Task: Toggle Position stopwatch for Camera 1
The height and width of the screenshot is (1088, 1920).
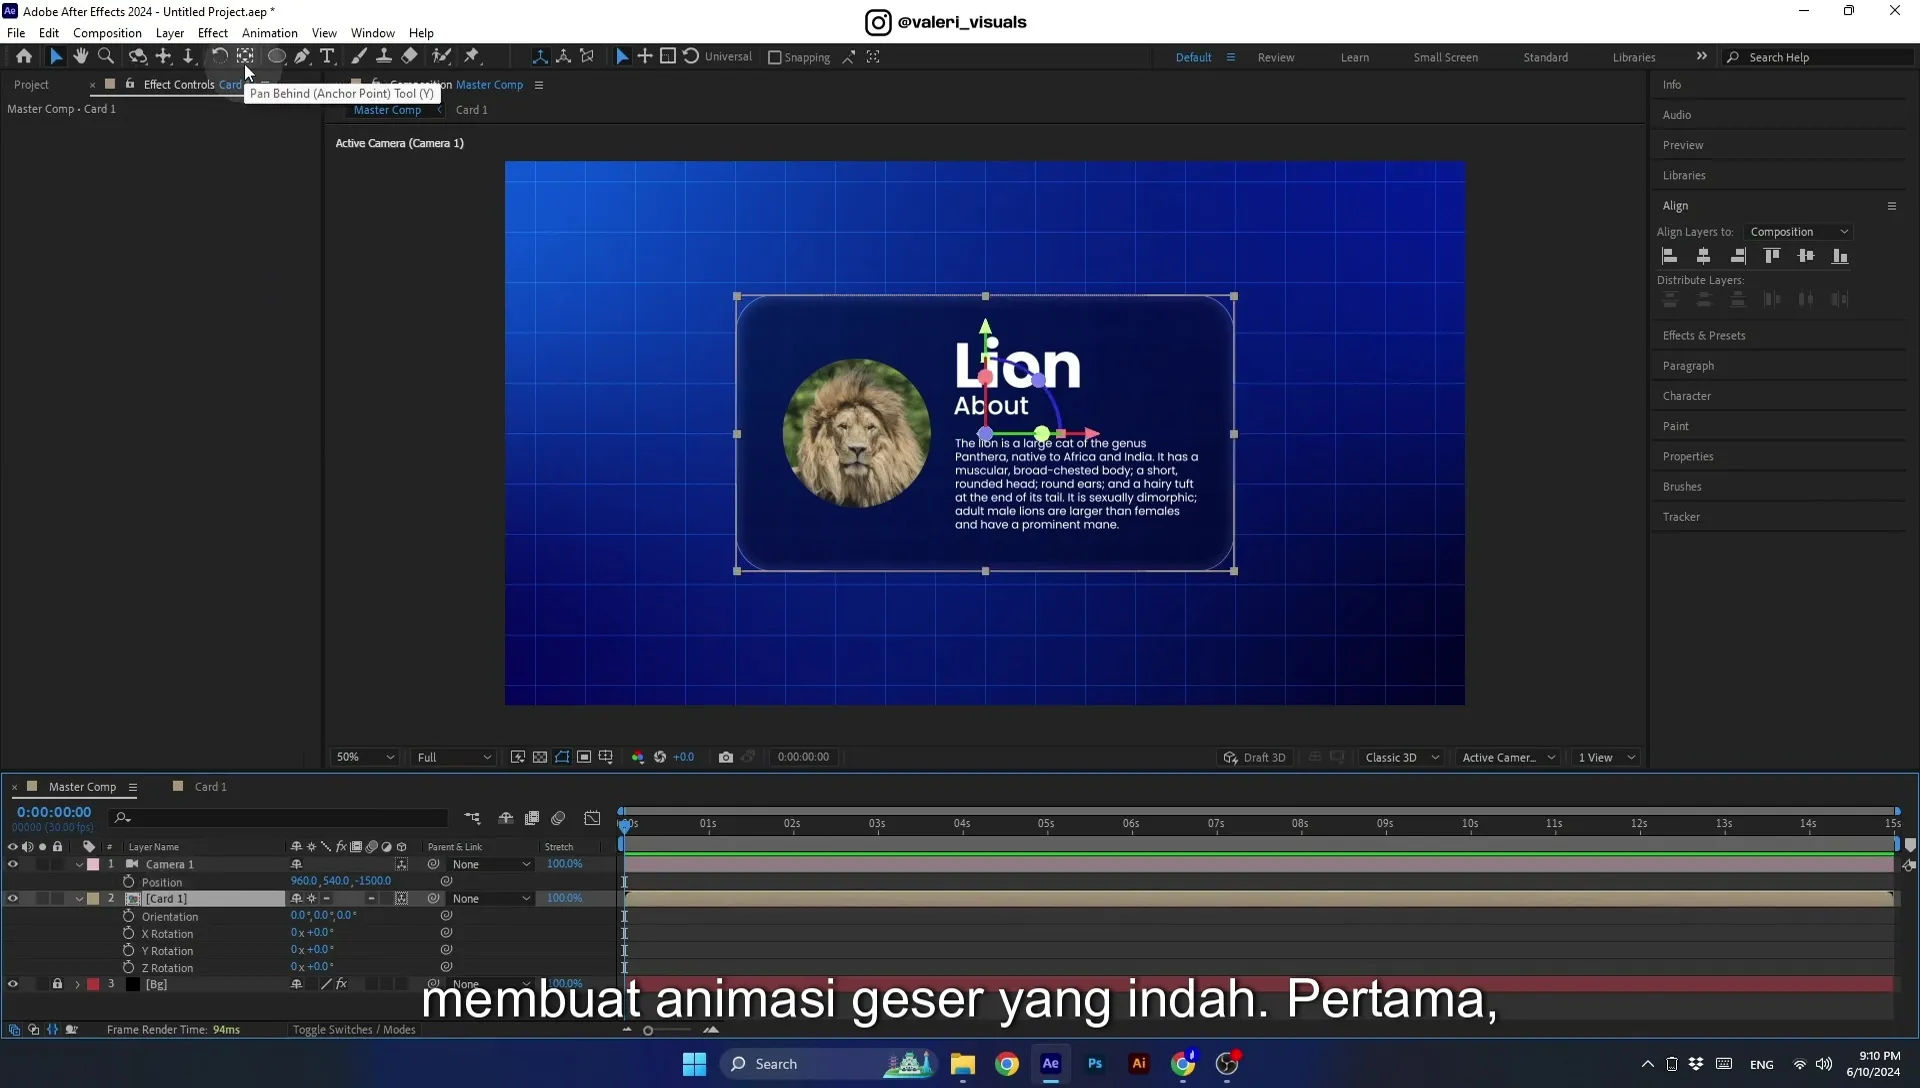Action: (129, 882)
